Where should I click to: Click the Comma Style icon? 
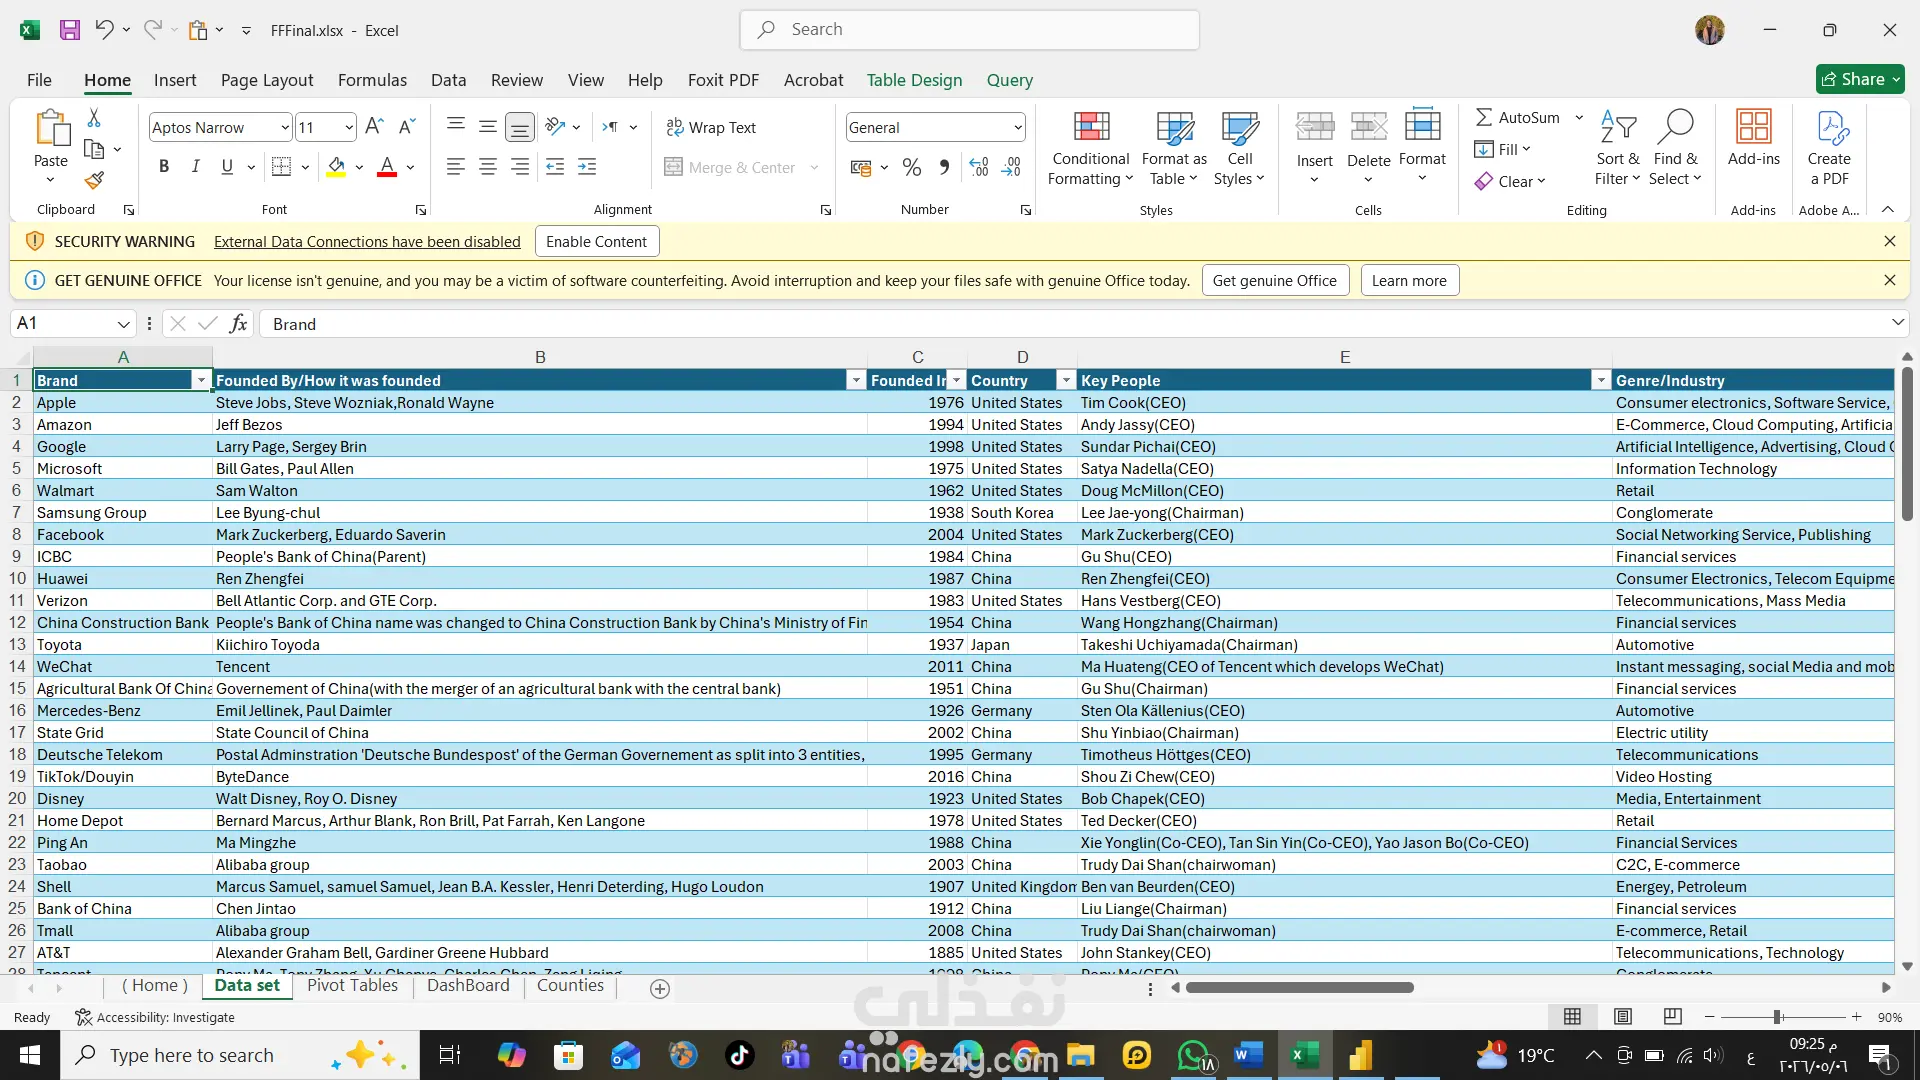click(944, 167)
